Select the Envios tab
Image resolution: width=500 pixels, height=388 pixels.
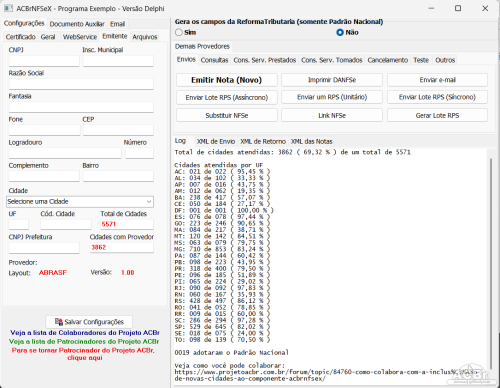click(186, 59)
